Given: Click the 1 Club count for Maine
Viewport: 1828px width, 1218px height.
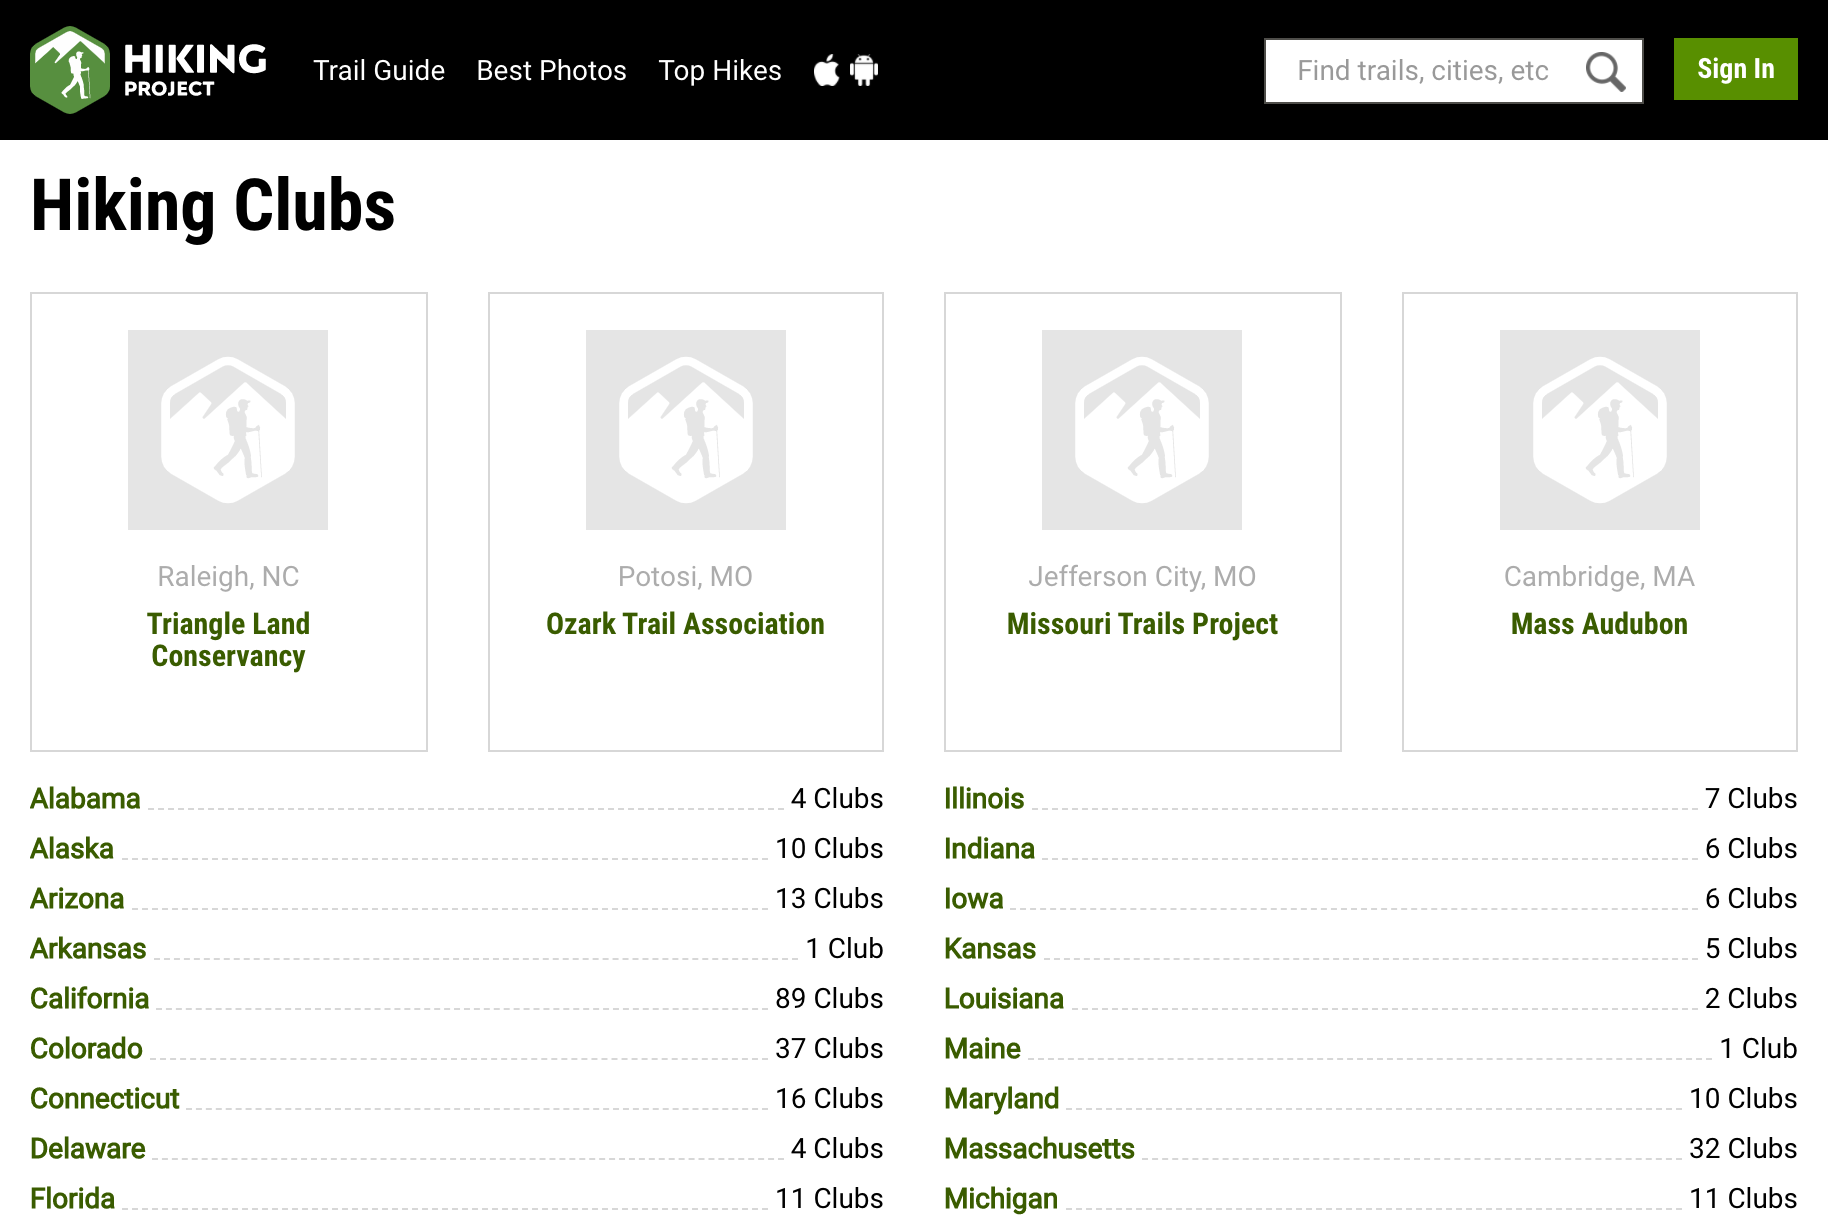Looking at the screenshot, I should [x=1759, y=1049].
